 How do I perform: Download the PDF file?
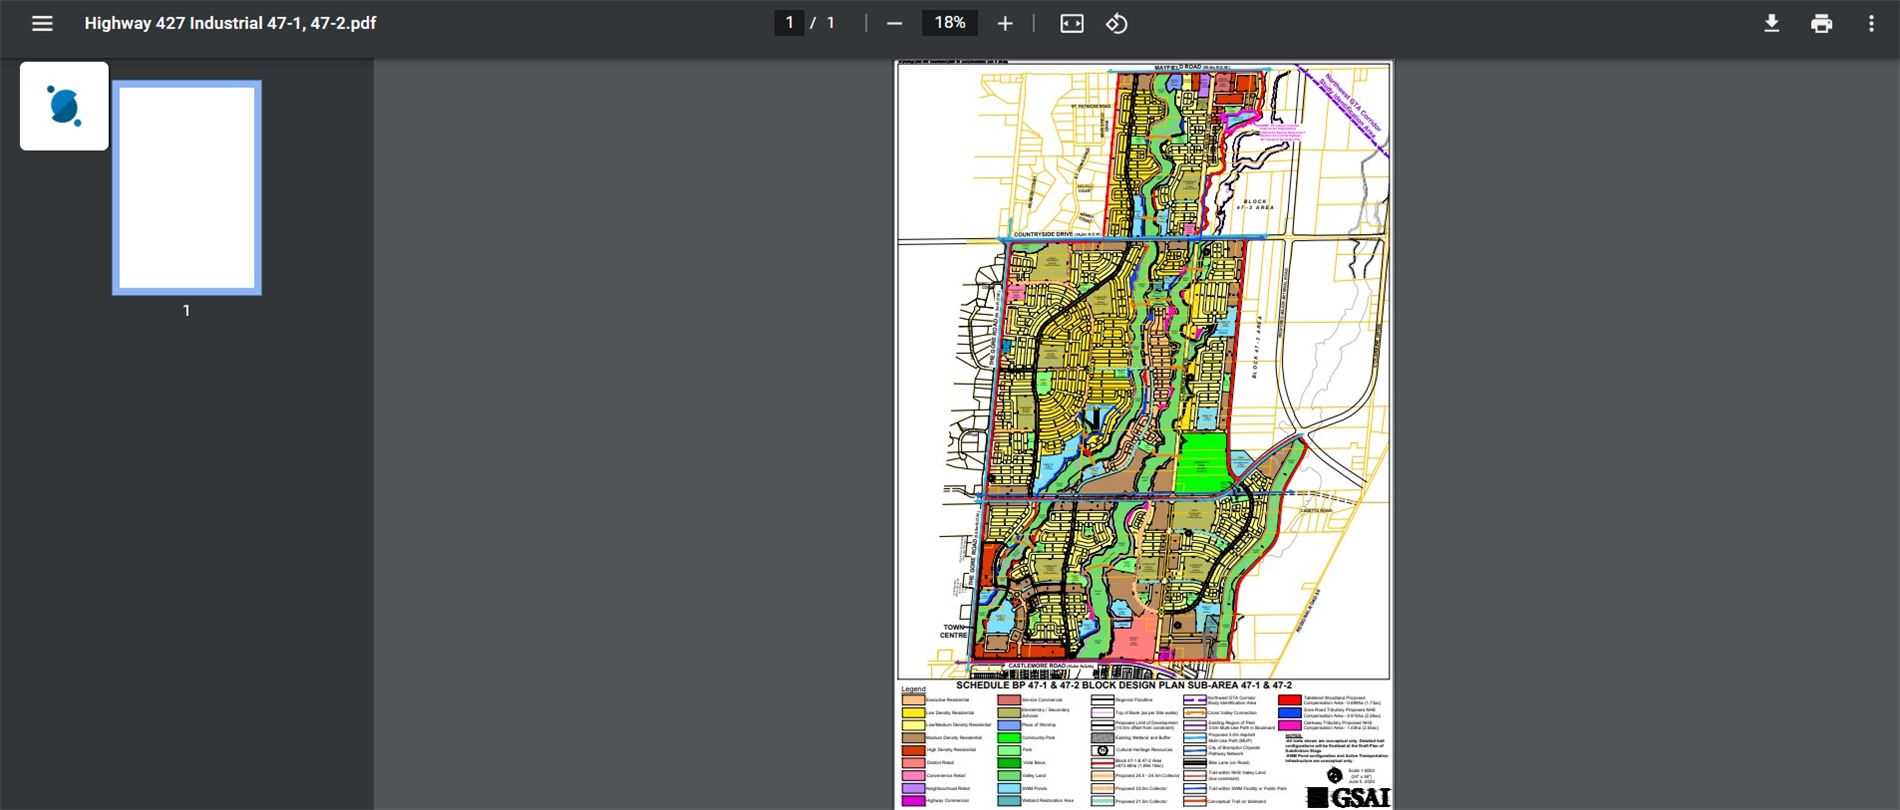click(x=1771, y=23)
